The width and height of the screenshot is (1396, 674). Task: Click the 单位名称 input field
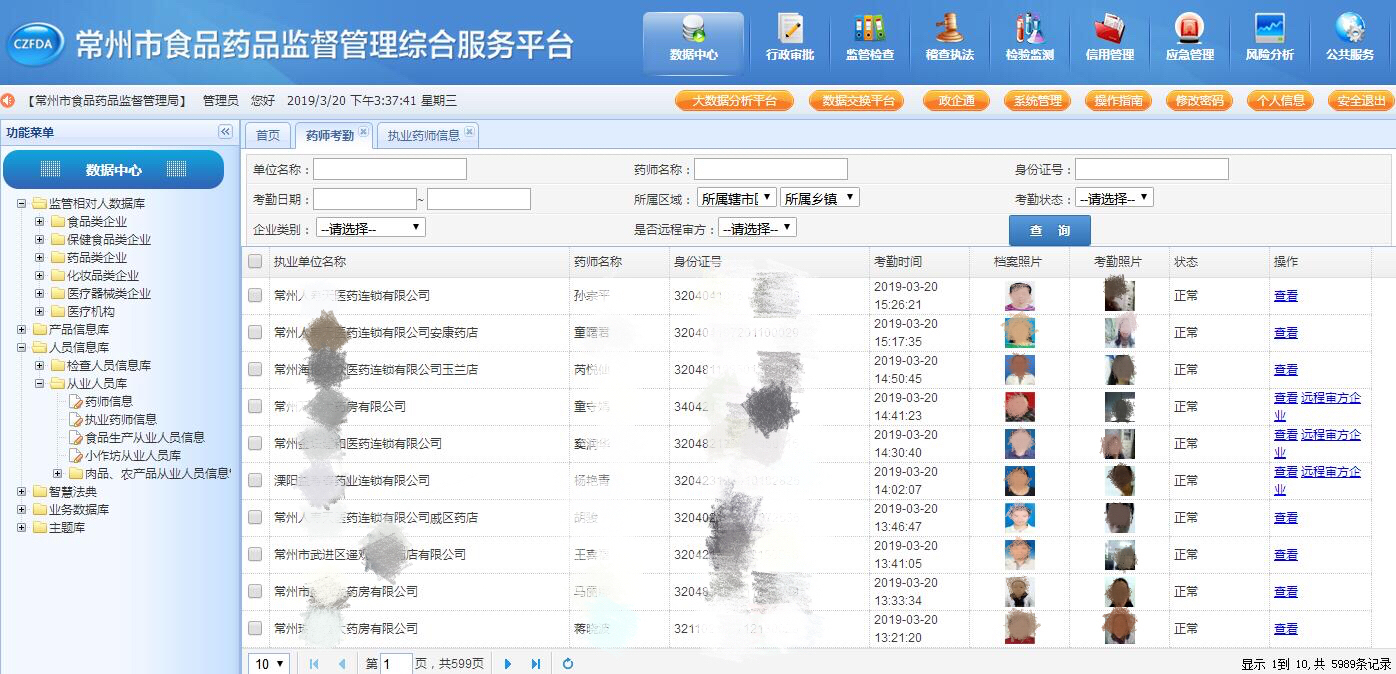[x=390, y=169]
